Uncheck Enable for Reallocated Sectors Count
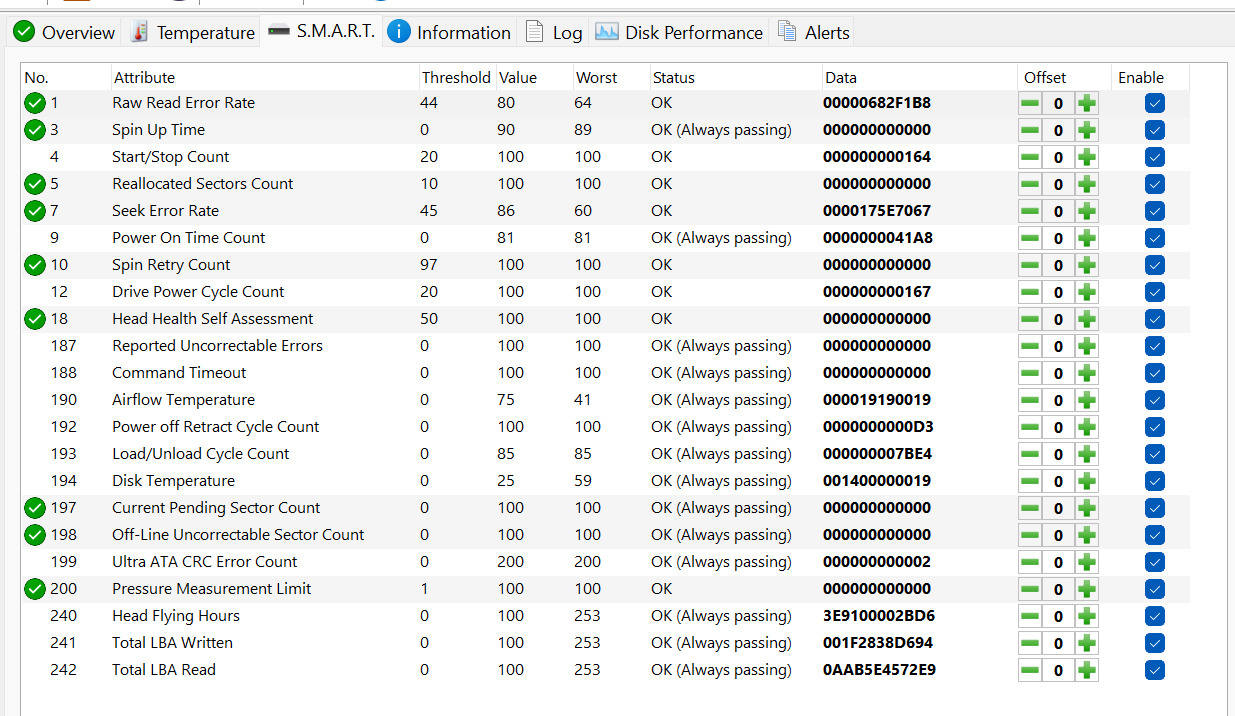Image resolution: width=1235 pixels, height=716 pixels. pyautogui.click(x=1155, y=184)
